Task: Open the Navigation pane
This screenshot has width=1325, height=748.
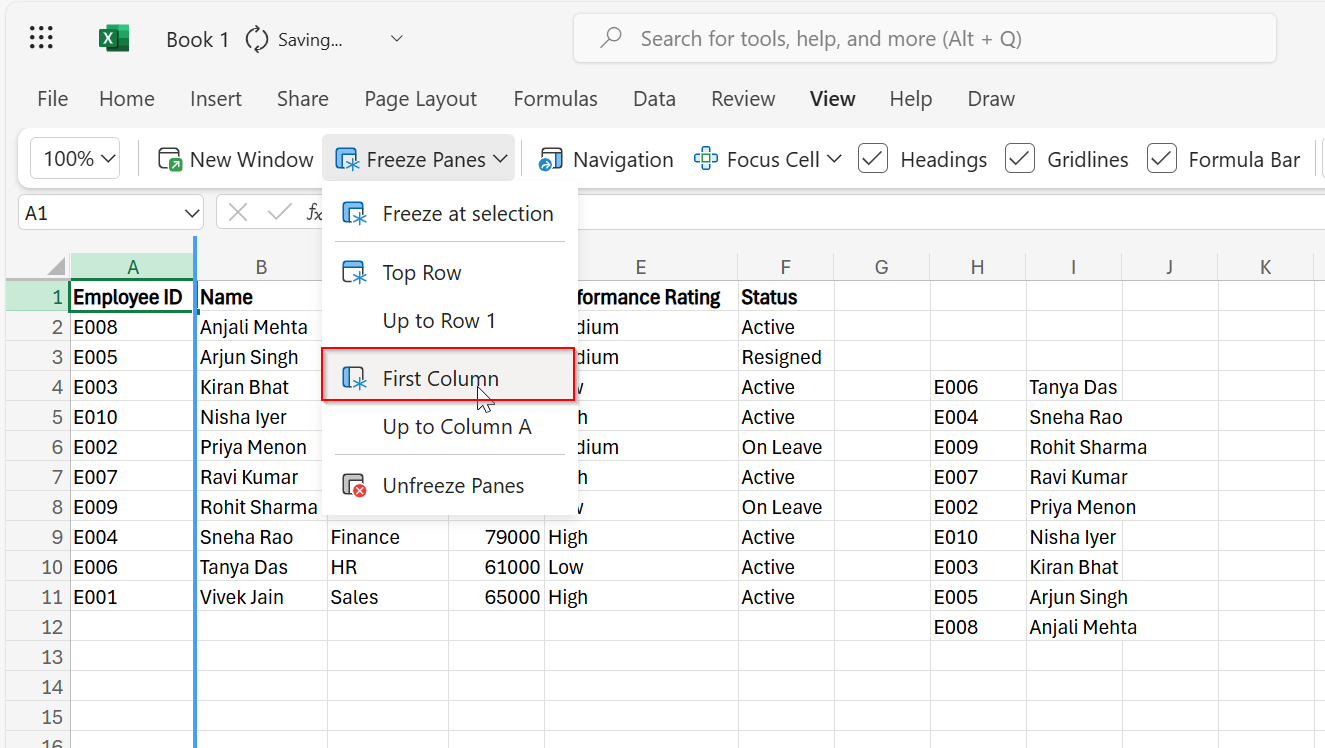Action: coord(606,158)
